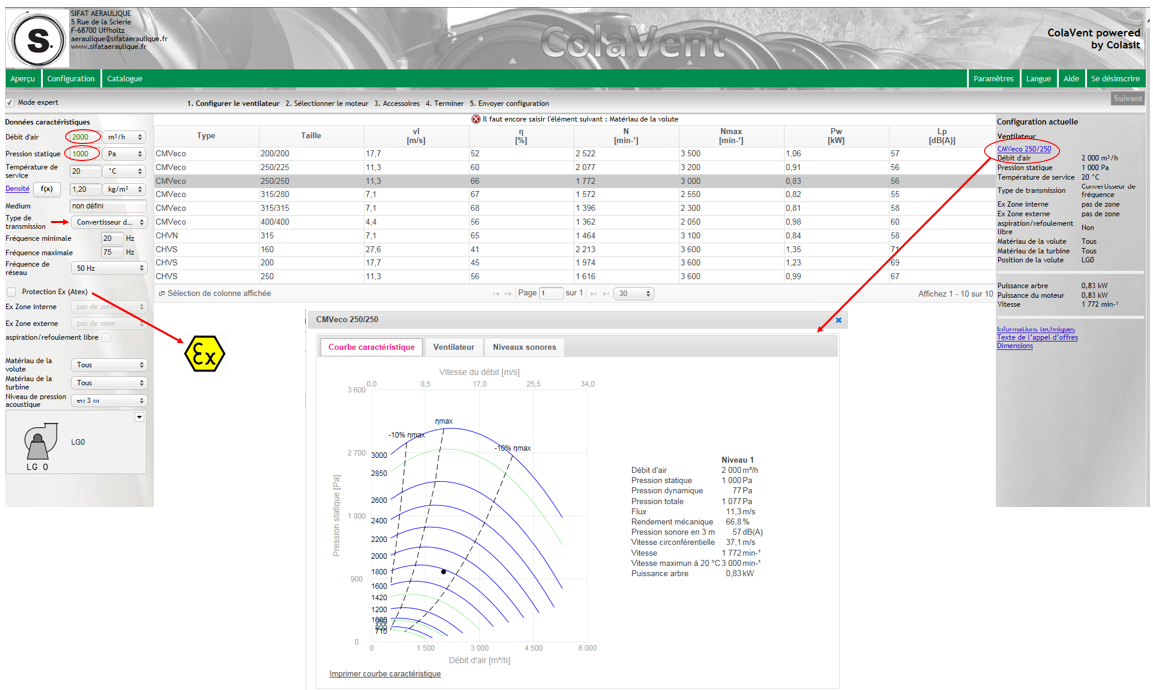Switch to the Ventilateur tab
The width and height of the screenshot is (1153, 690).
(454, 347)
